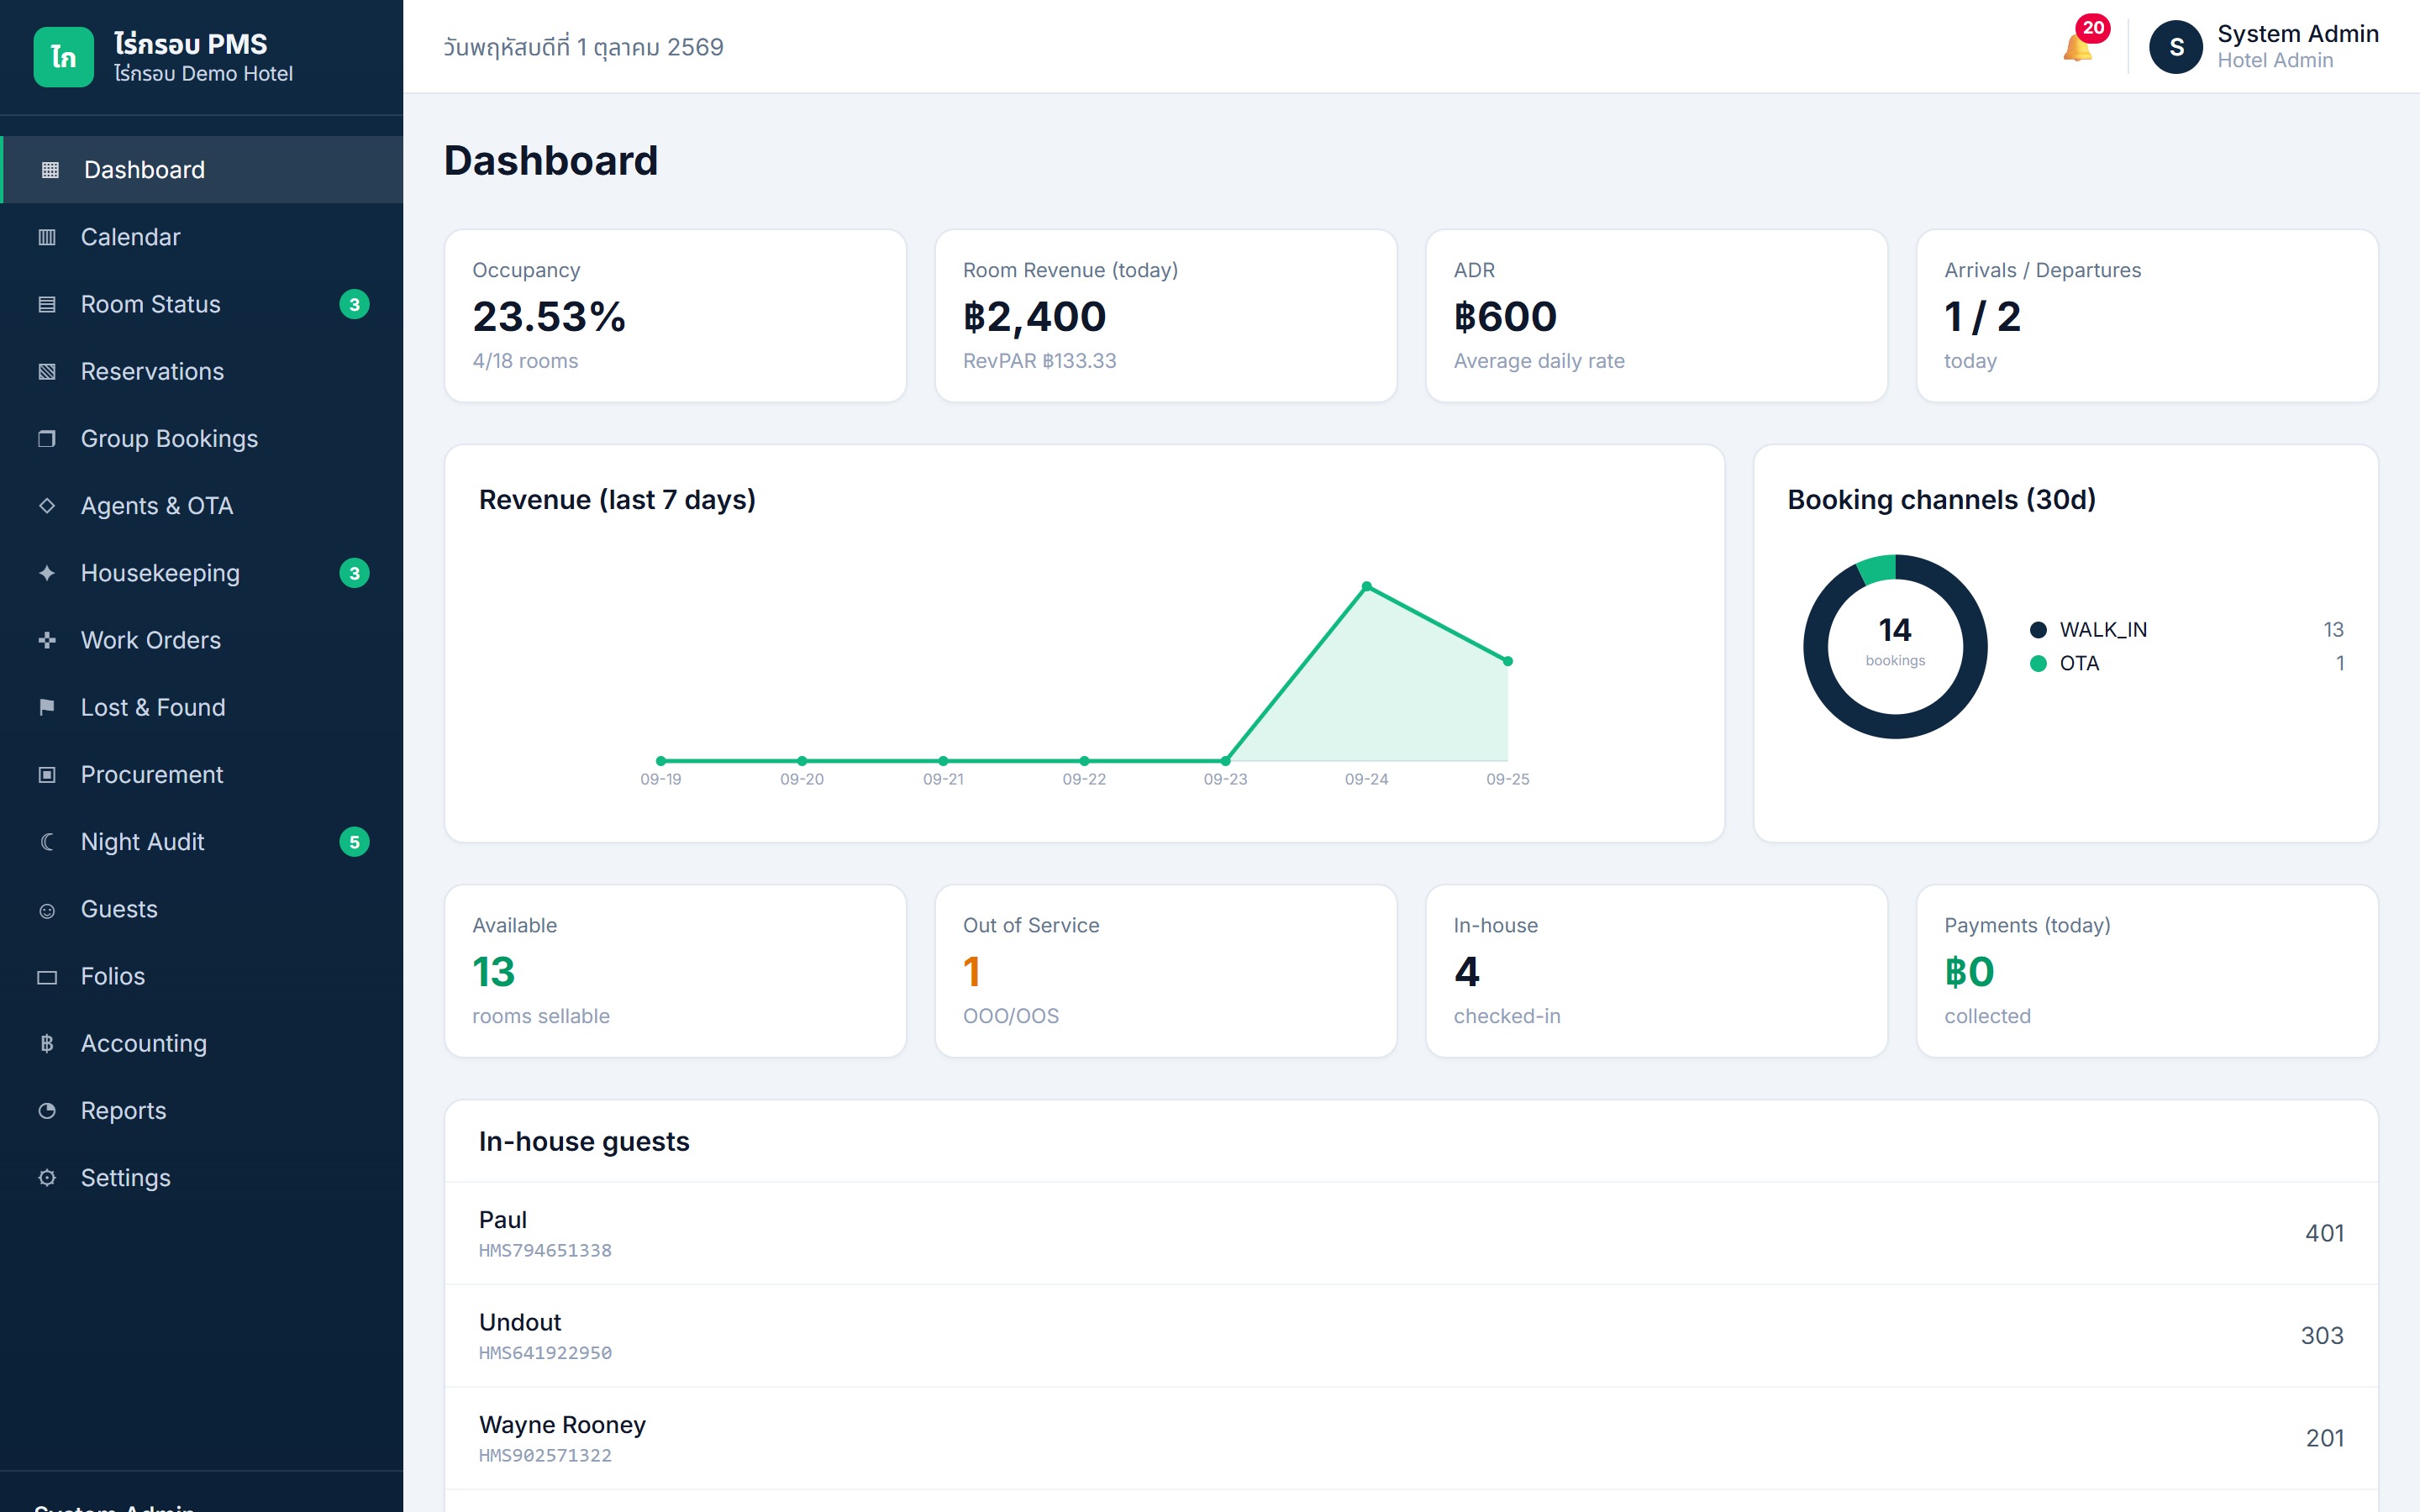This screenshot has width=2420, height=1512.
Task: Click the Housekeeping sparkle icon
Action: point(47,573)
